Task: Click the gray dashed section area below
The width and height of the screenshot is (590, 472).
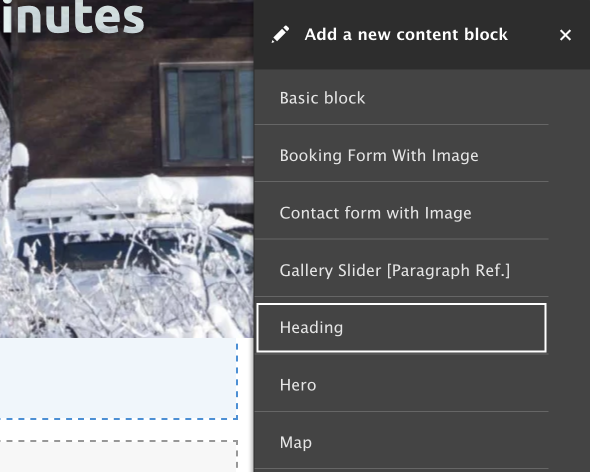Action: (x=119, y=456)
